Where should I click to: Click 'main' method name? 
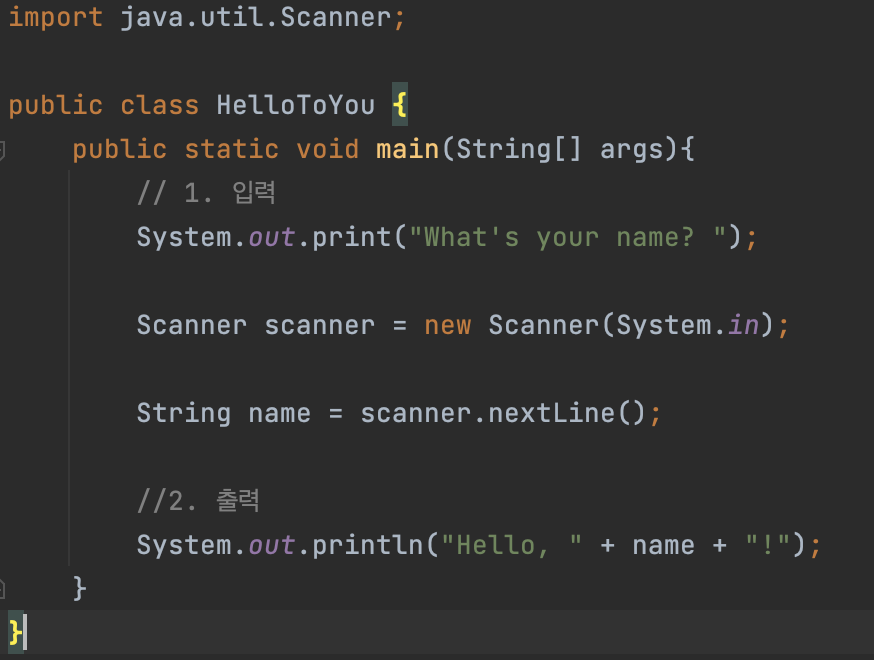[407, 149]
